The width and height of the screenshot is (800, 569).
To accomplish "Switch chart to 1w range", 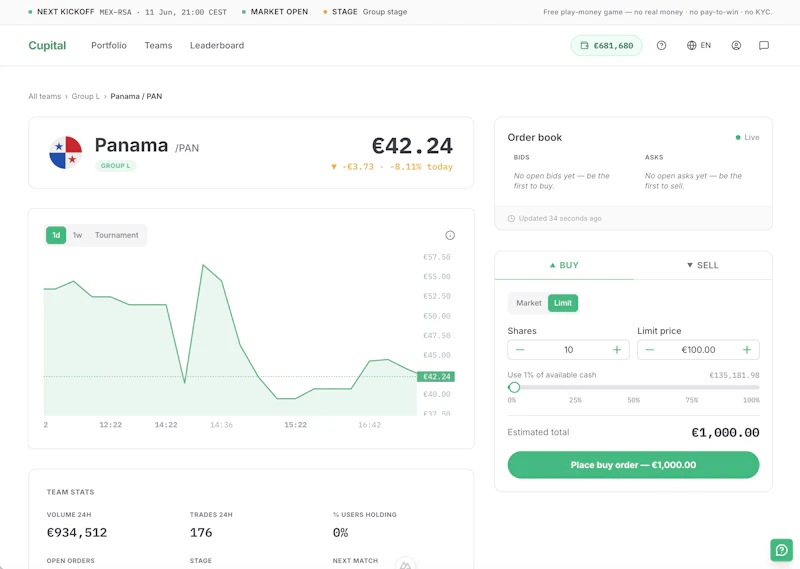I will [x=77, y=235].
